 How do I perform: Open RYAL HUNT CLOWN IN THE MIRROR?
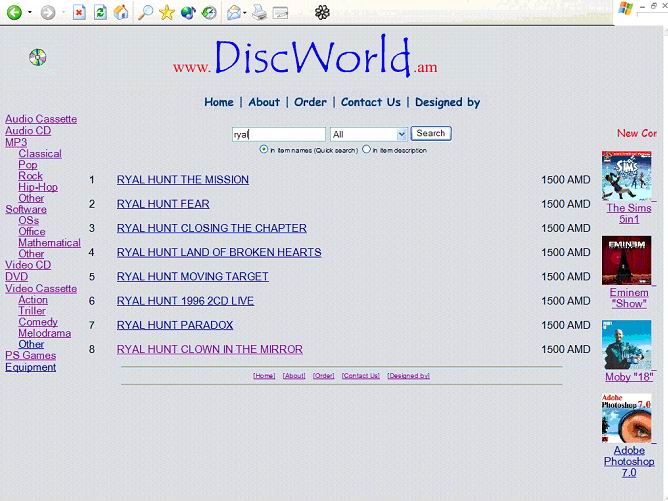click(210, 350)
